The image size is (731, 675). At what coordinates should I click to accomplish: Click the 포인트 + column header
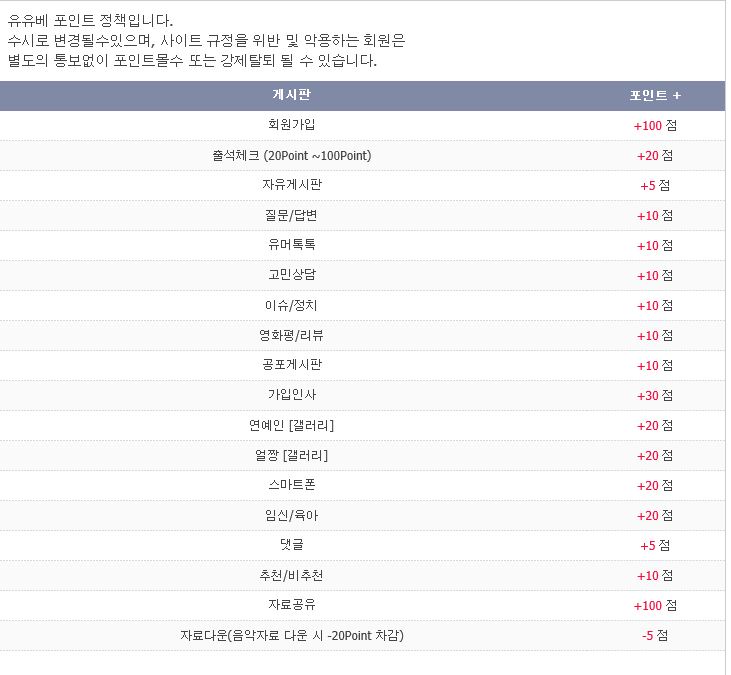pyautogui.click(x=655, y=96)
